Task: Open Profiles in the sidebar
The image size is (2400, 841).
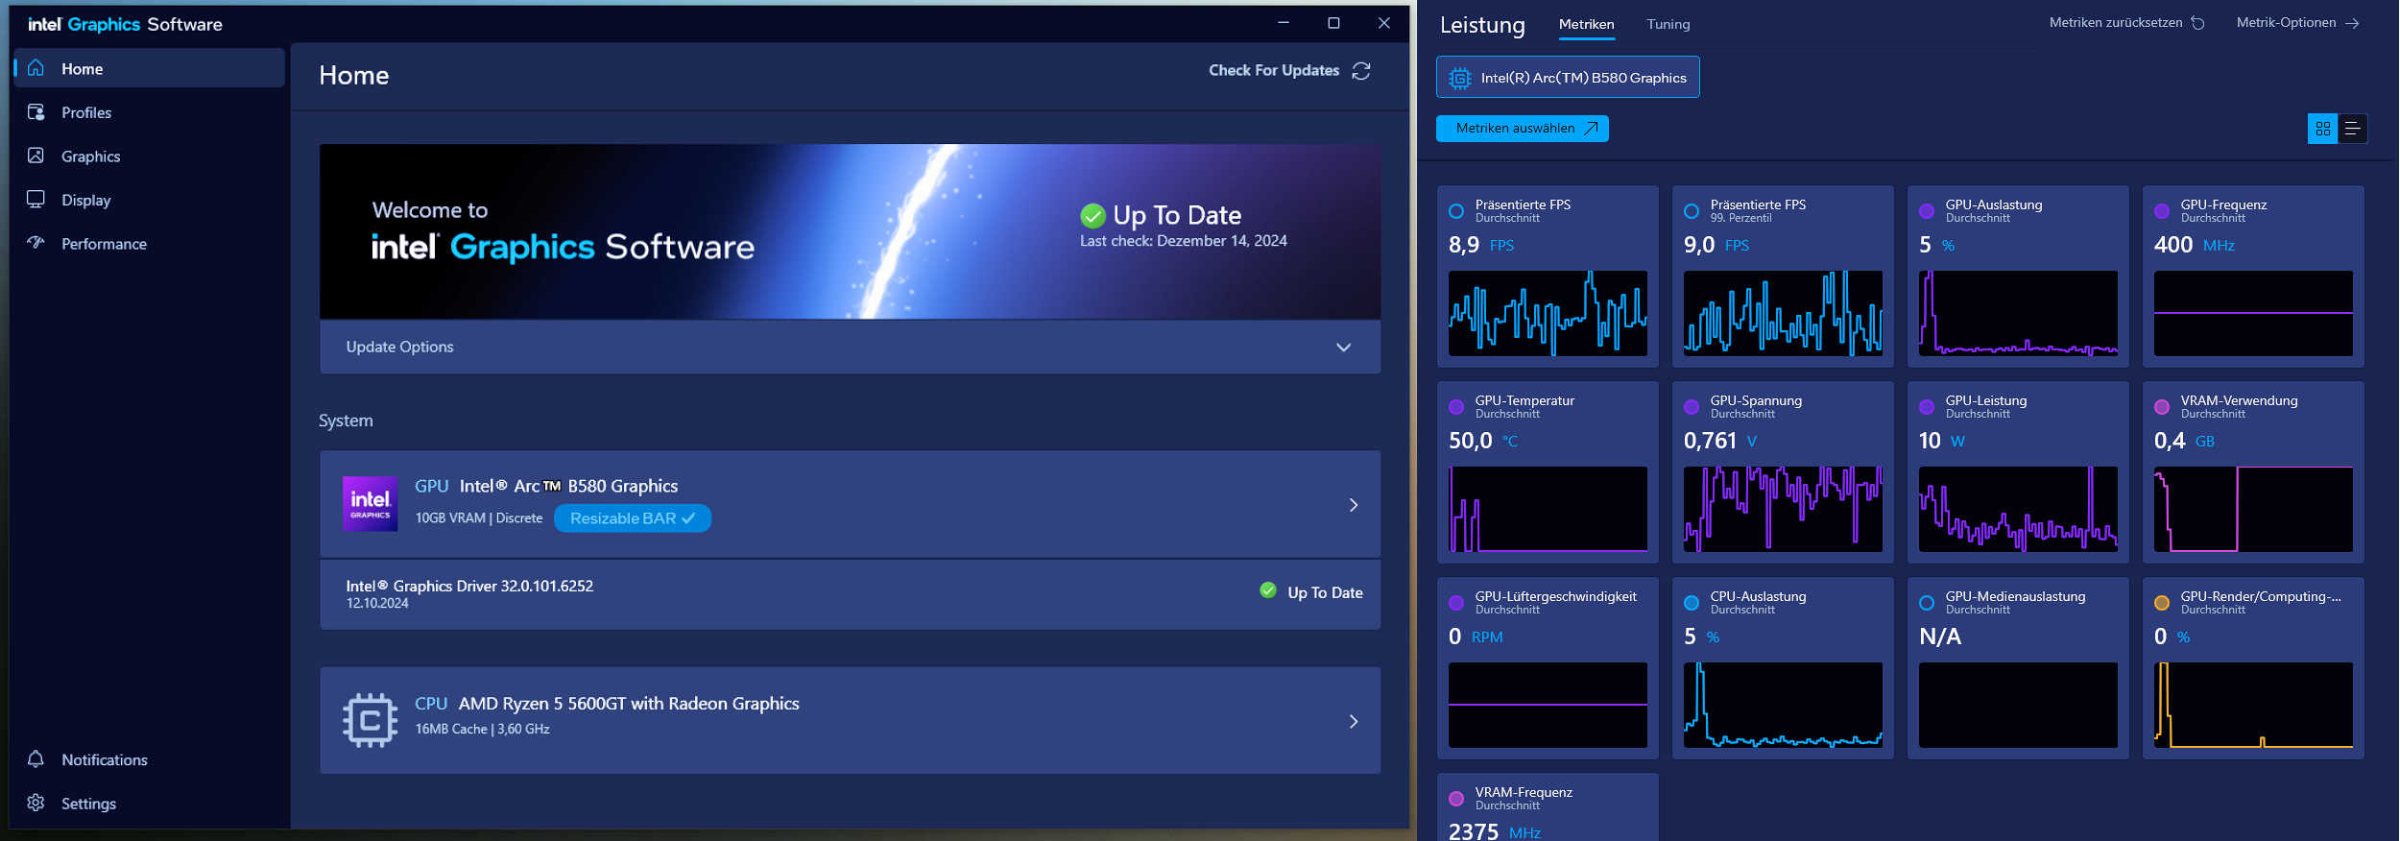Action: [x=150, y=112]
